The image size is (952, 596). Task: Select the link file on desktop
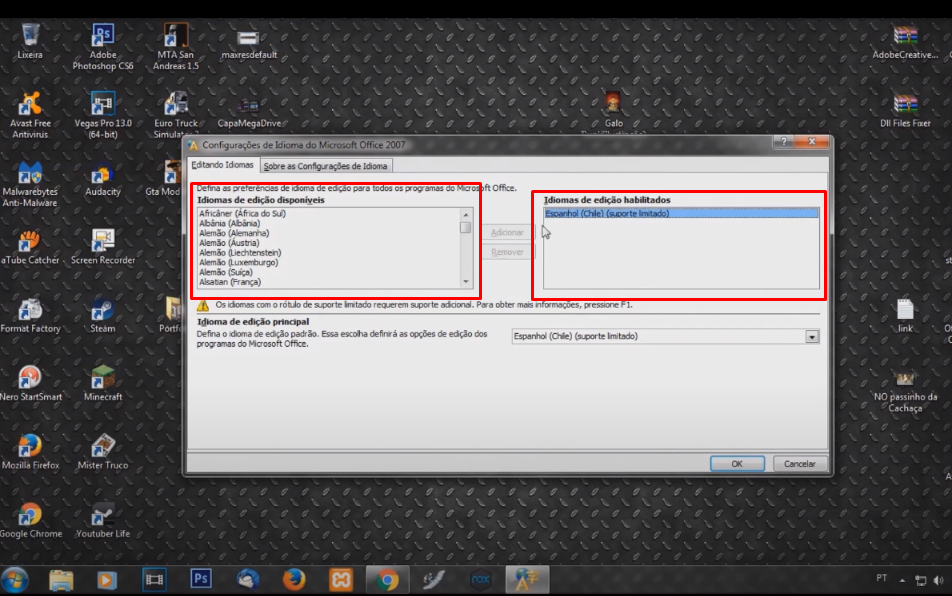pos(905,316)
